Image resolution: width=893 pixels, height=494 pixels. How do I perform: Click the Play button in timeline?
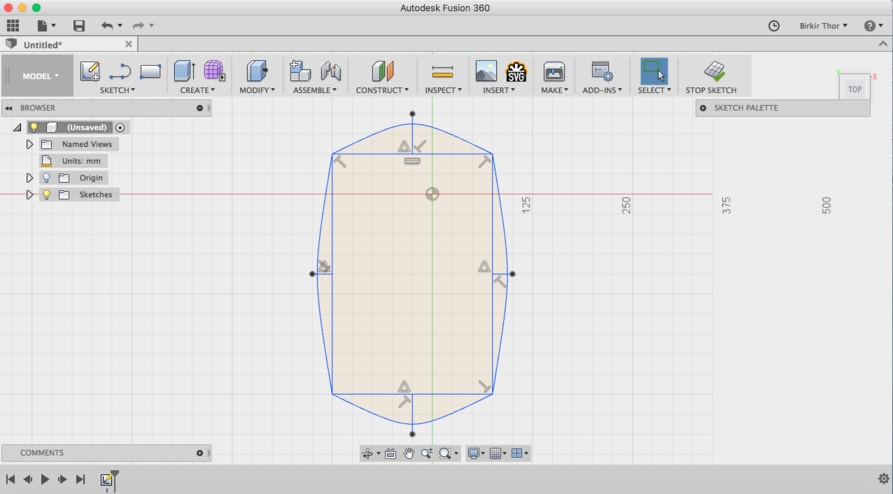(x=45, y=479)
